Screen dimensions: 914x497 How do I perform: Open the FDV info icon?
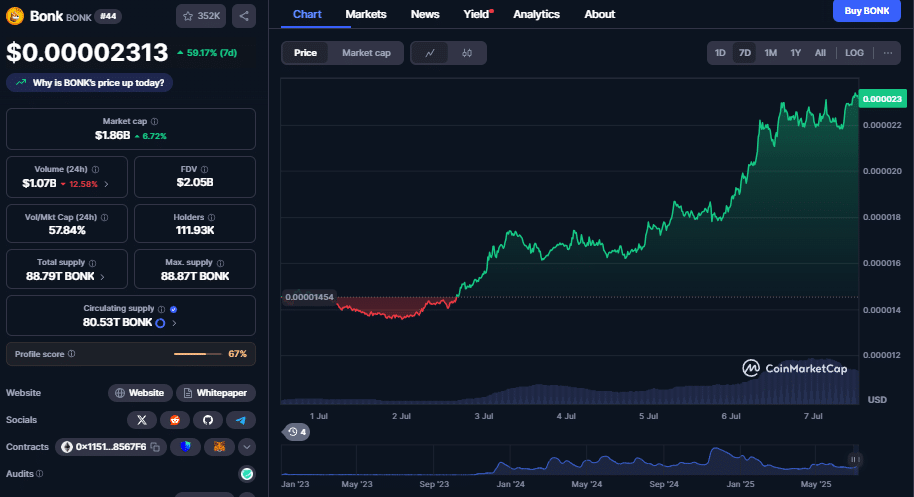pos(205,170)
